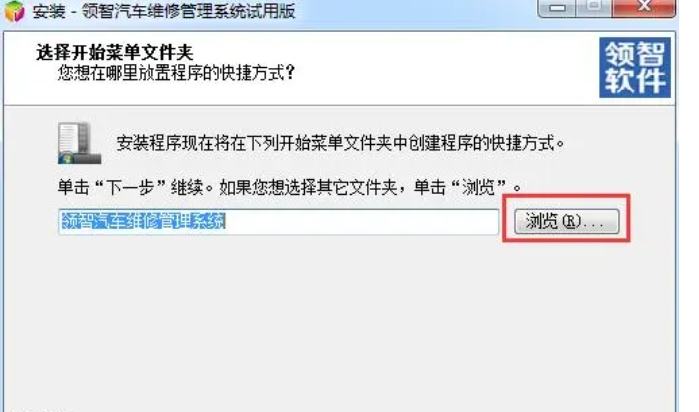Click the start menu folder computer icon
699x412 pixels.
79,143
